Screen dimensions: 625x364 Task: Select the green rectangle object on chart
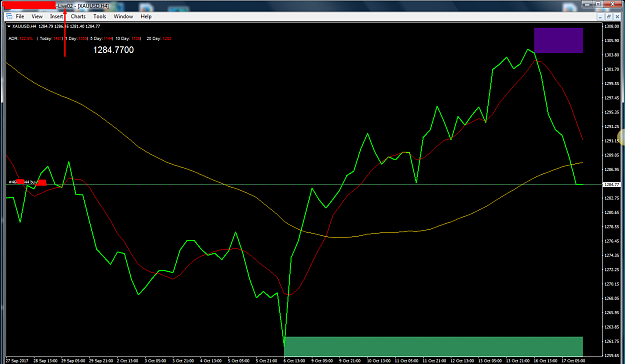click(x=433, y=346)
